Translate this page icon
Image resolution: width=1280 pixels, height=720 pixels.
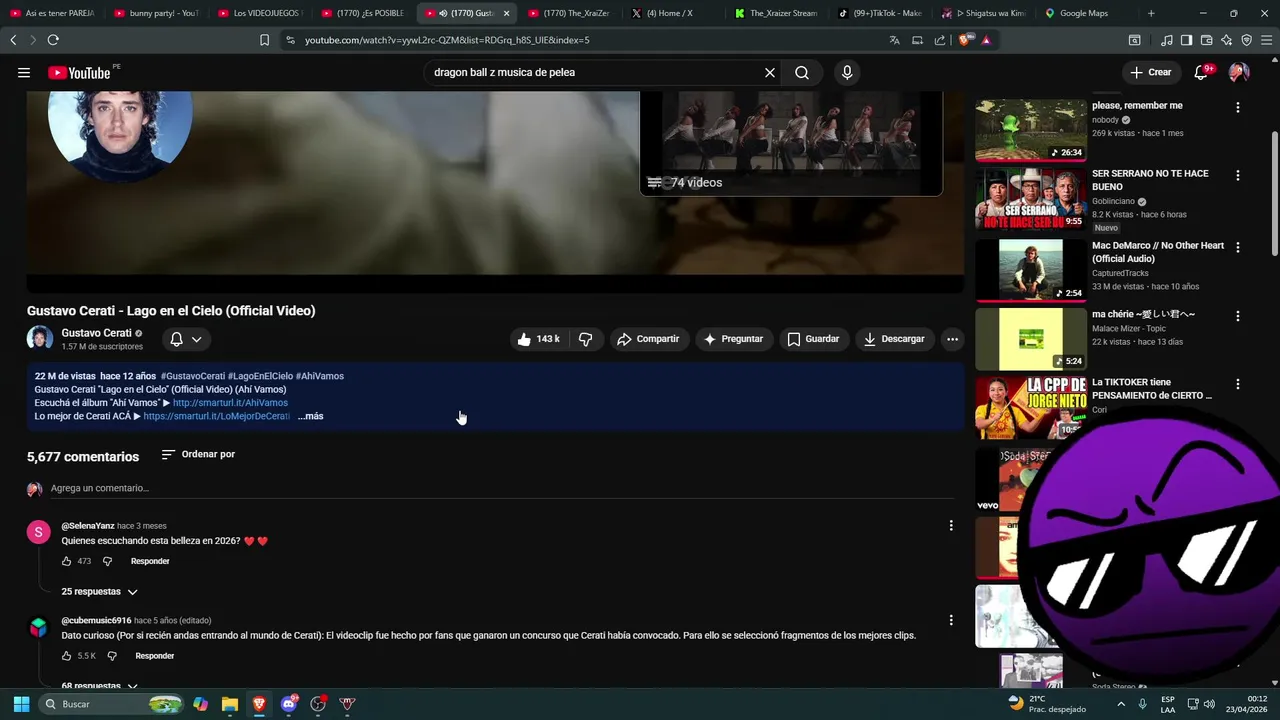point(894,40)
